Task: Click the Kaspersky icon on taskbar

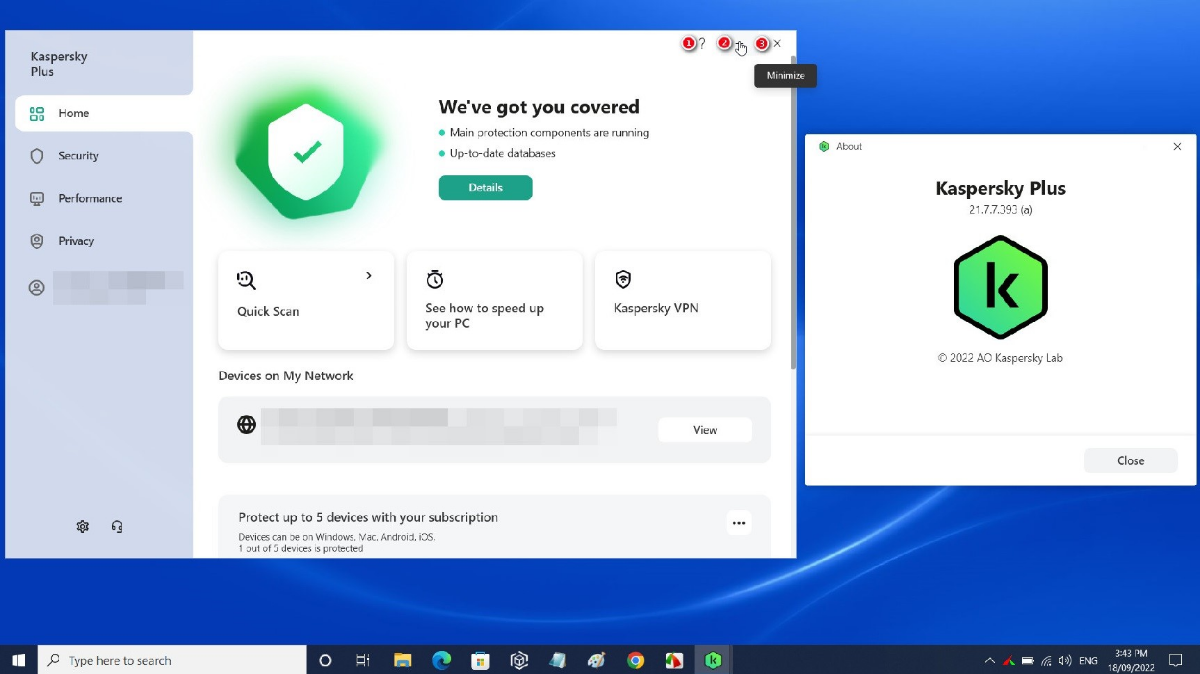Action: tap(713, 660)
